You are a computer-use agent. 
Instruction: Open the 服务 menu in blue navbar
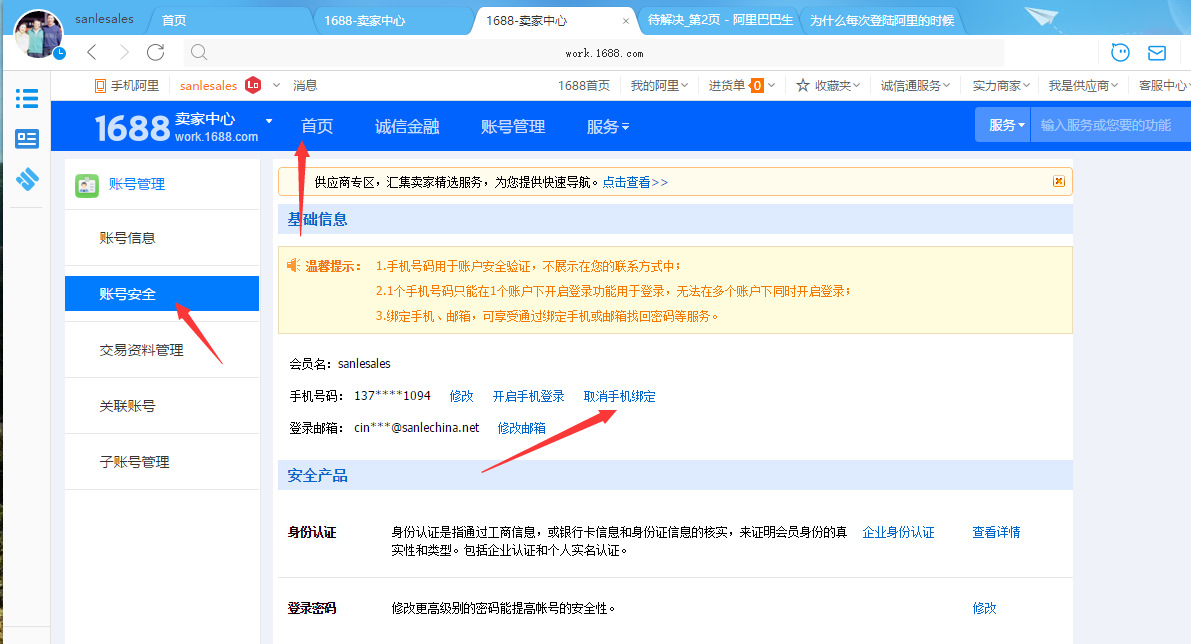point(608,127)
